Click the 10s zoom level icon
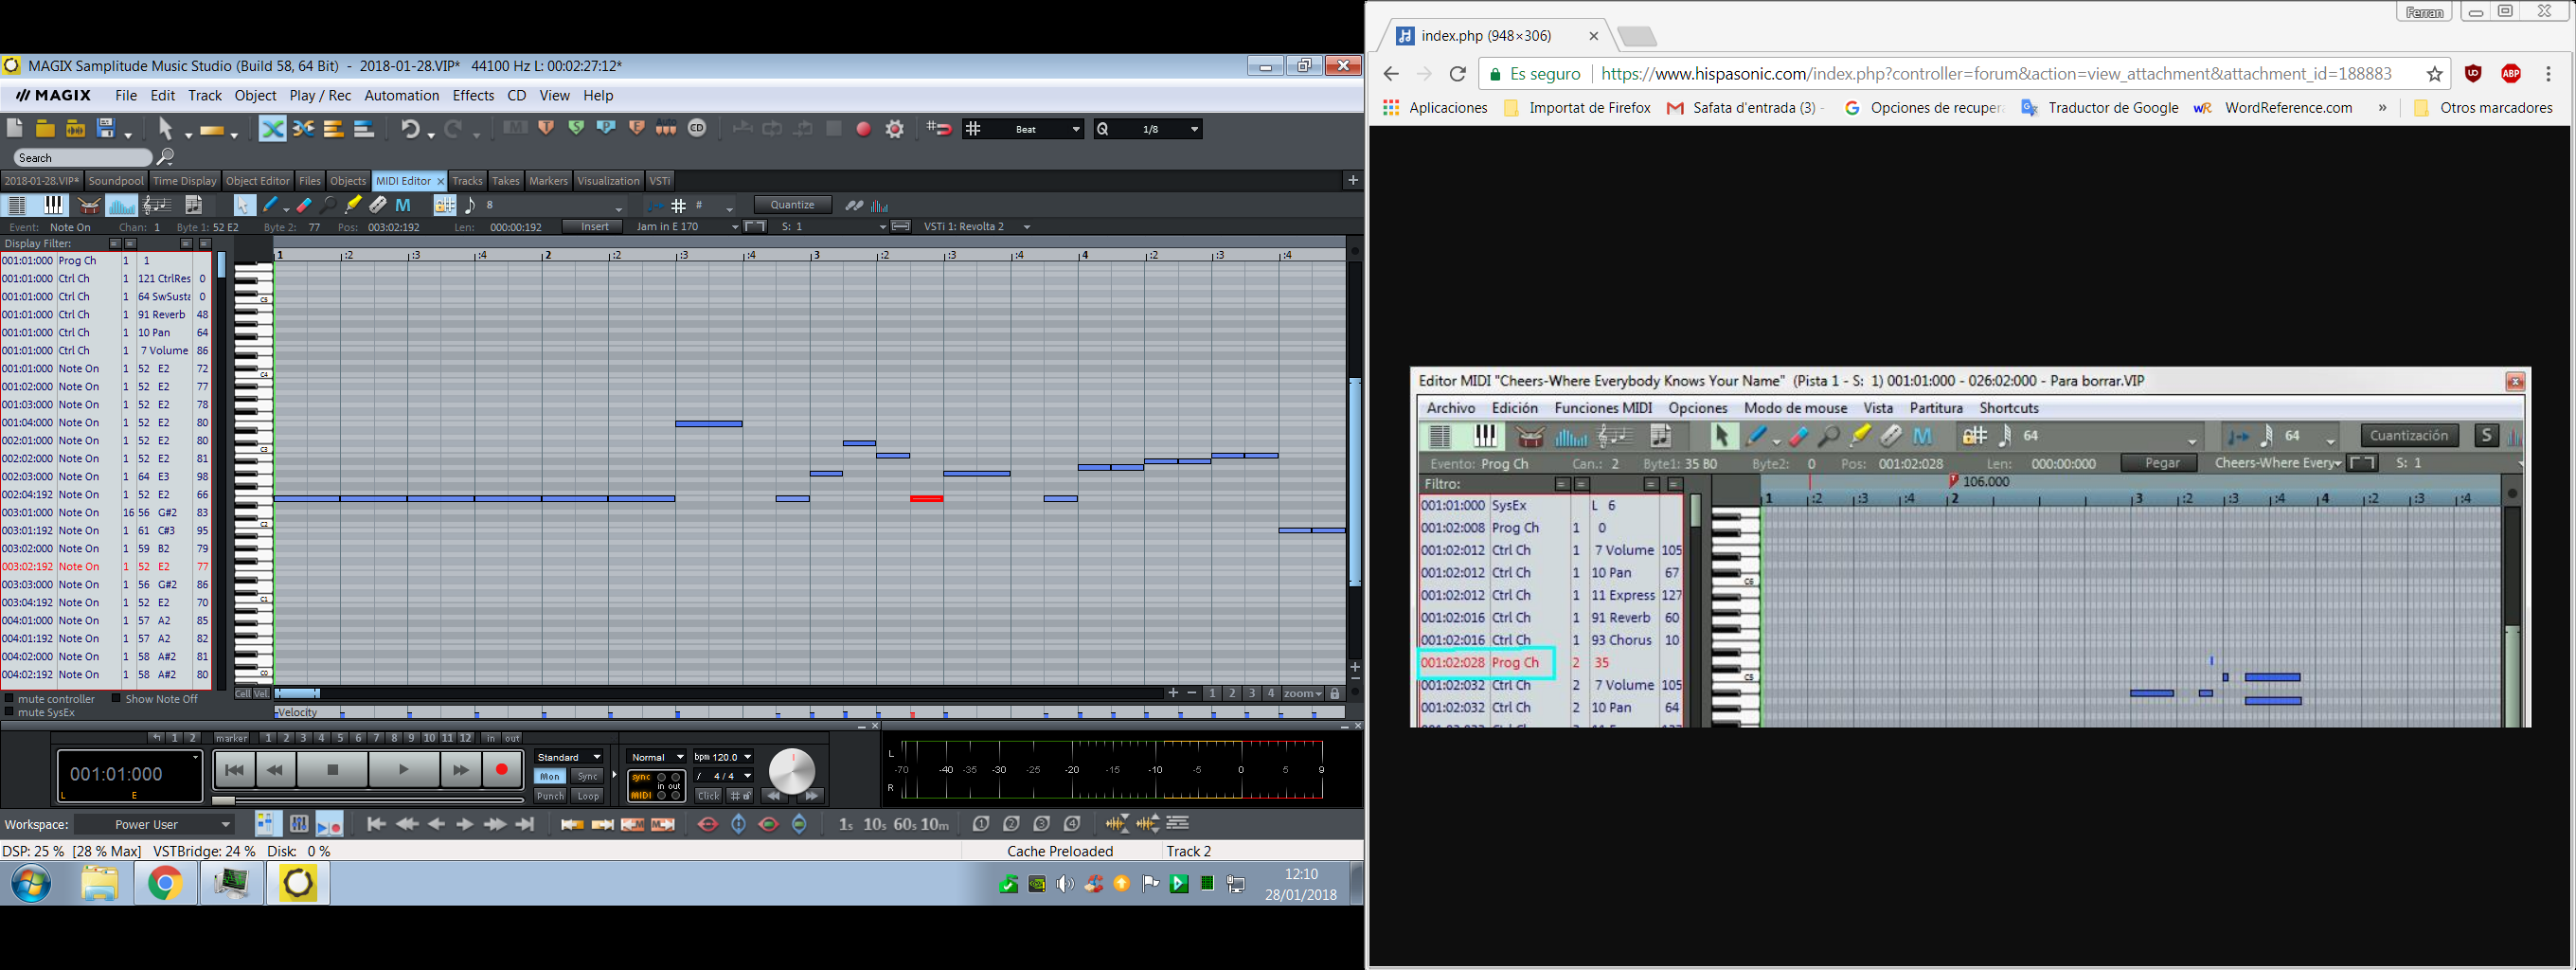Viewport: 2576px width, 970px height. click(x=876, y=824)
